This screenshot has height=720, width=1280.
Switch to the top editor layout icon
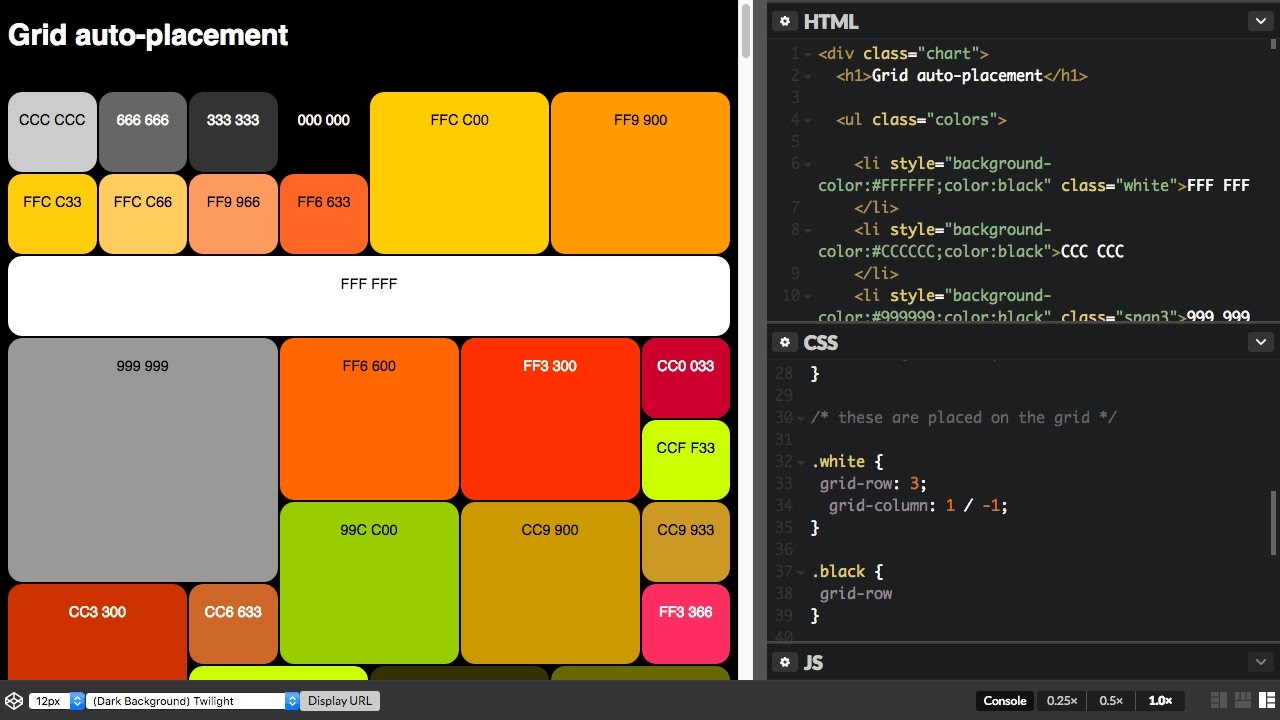tap(1243, 701)
